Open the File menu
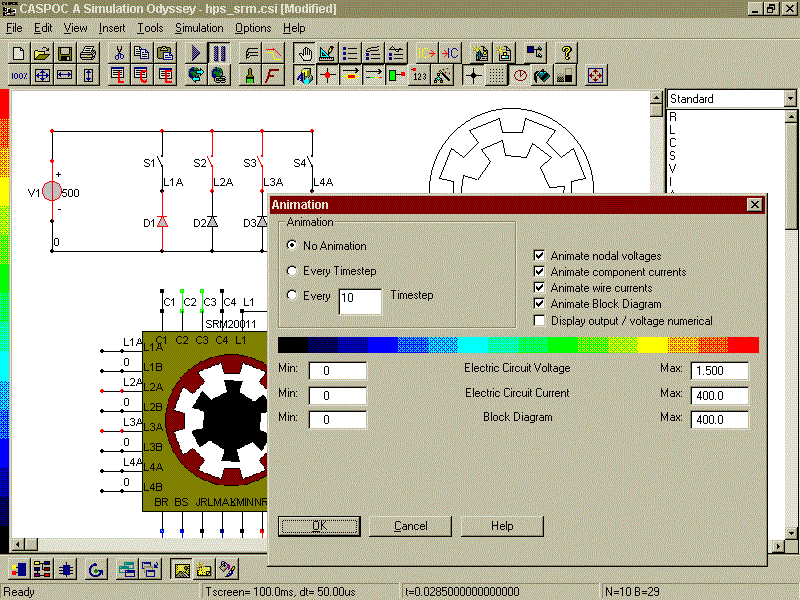 [x=14, y=28]
